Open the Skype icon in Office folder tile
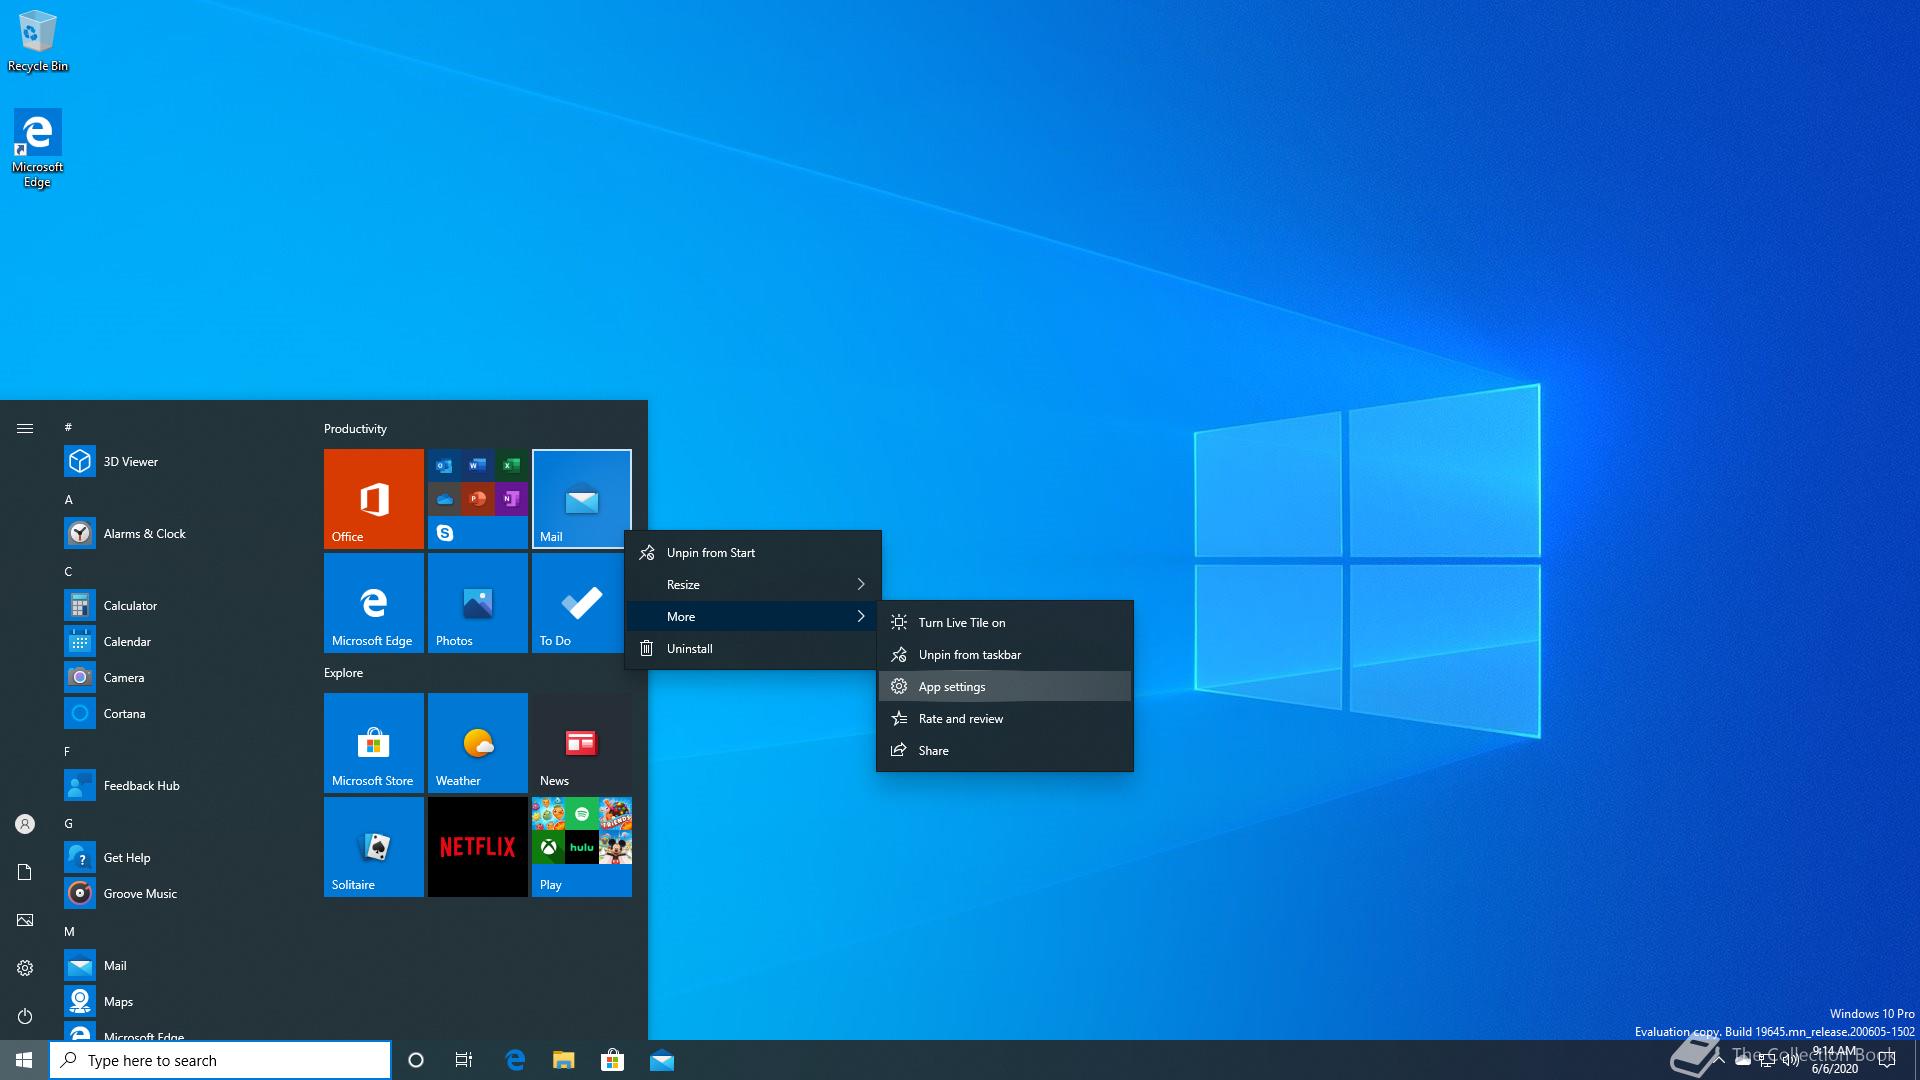 (445, 533)
